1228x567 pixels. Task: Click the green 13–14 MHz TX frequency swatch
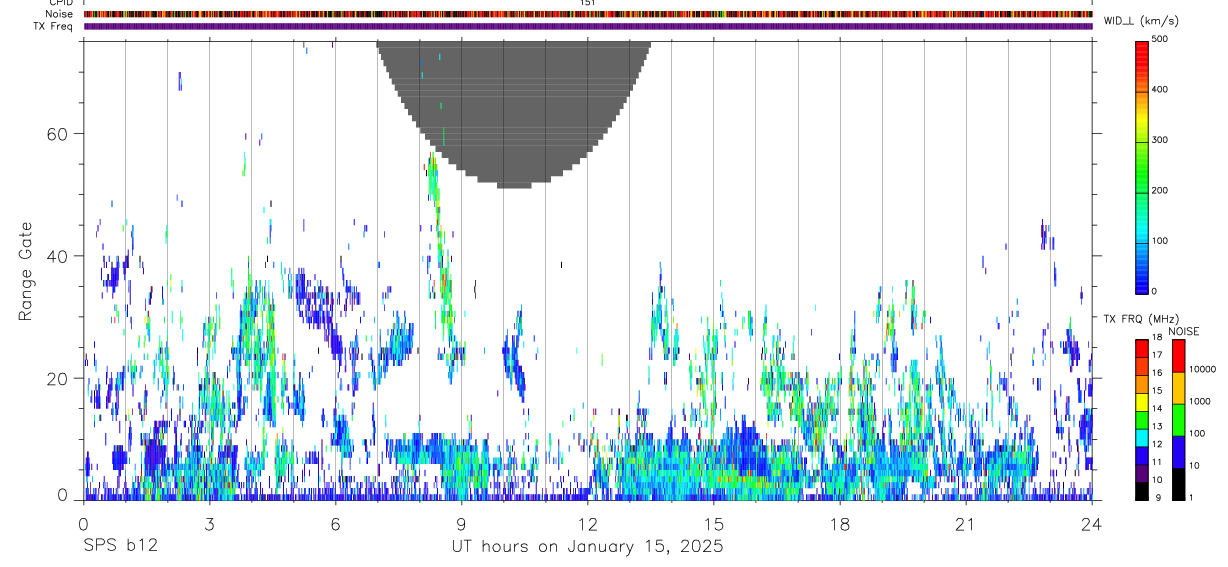(1141, 420)
